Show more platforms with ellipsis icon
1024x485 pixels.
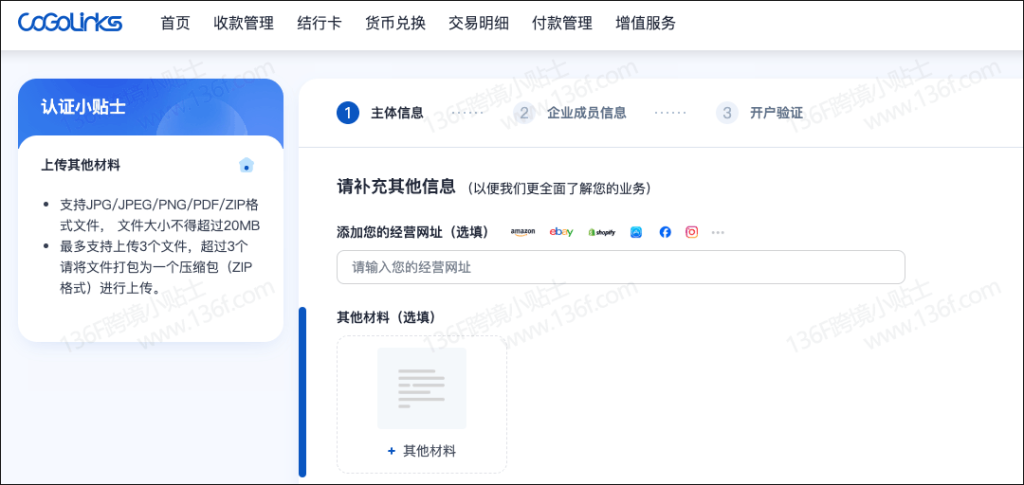pos(718,232)
